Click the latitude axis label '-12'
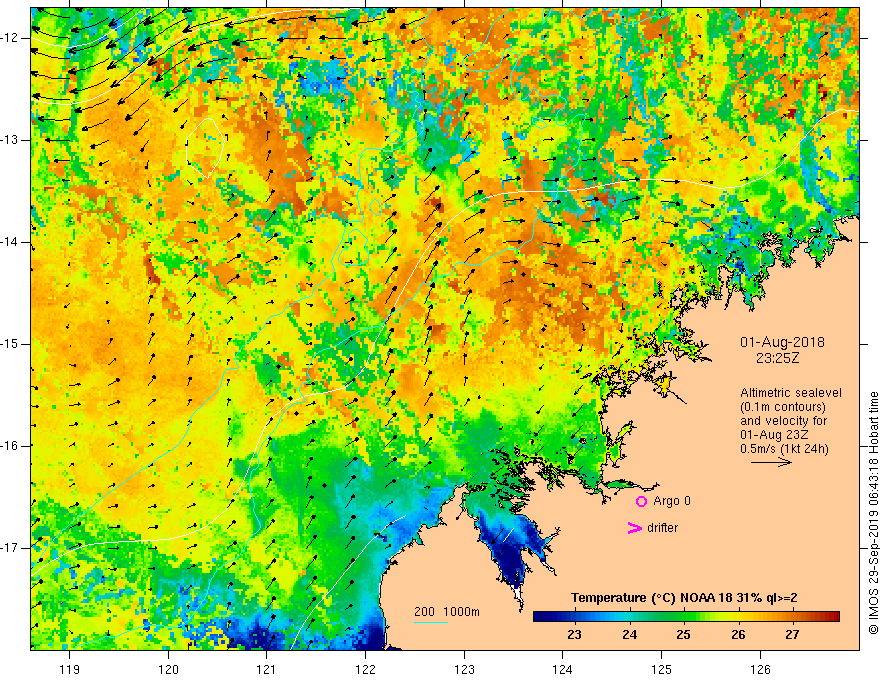Image resolution: width=880 pixels, height=680 pixels. click(11, 38)
